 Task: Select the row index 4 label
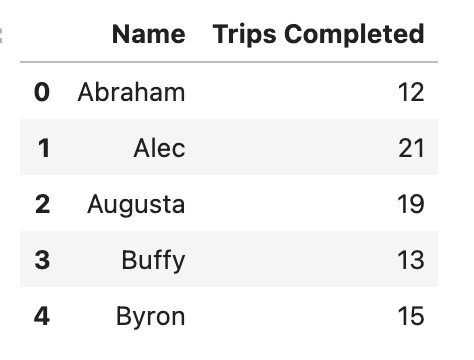point(42,316)
